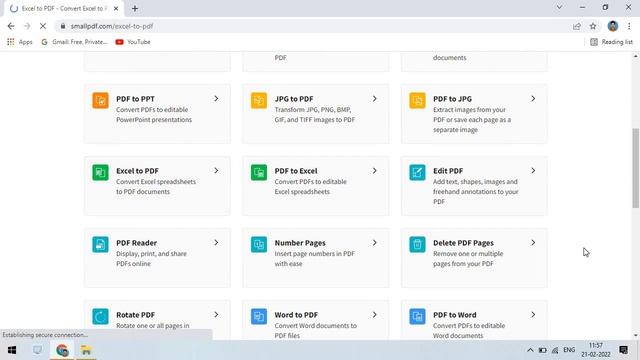This screenshot has height=360, width=640.
Task: Click the Rotate PDF arrow chevron
Action: tap(216, 315)
